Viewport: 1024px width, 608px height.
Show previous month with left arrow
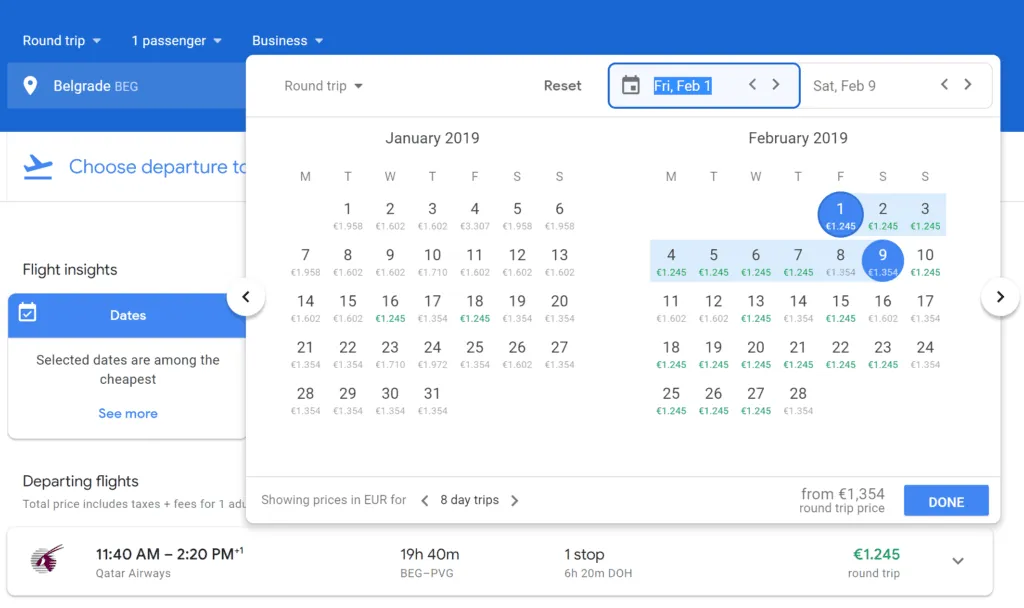(246, 297)
